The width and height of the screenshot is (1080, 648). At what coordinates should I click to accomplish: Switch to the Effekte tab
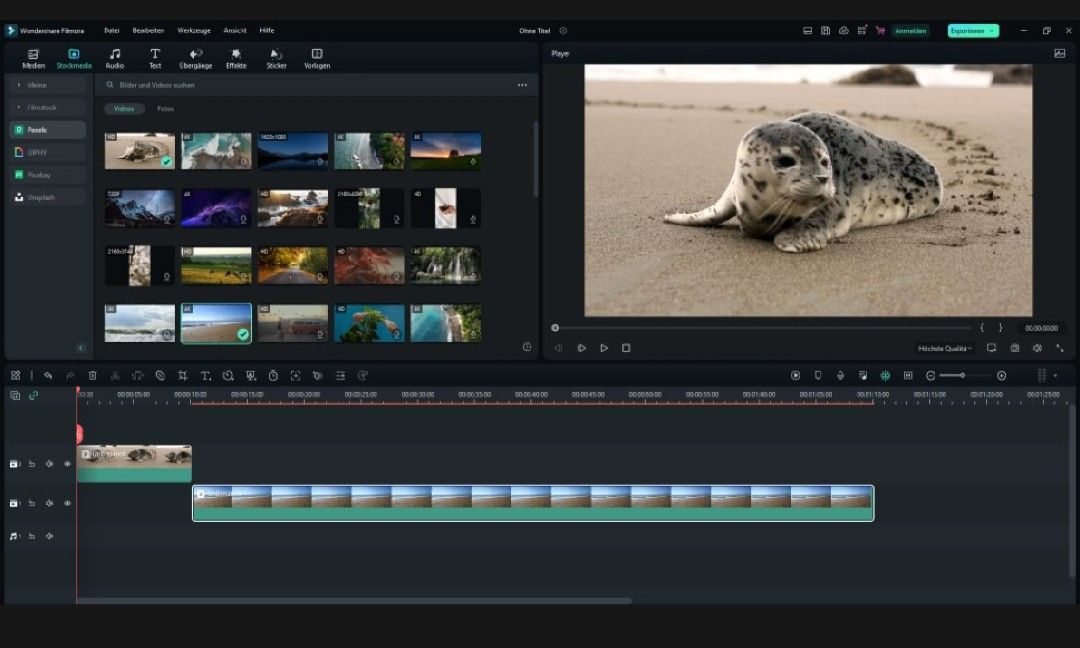pos(236,59)
